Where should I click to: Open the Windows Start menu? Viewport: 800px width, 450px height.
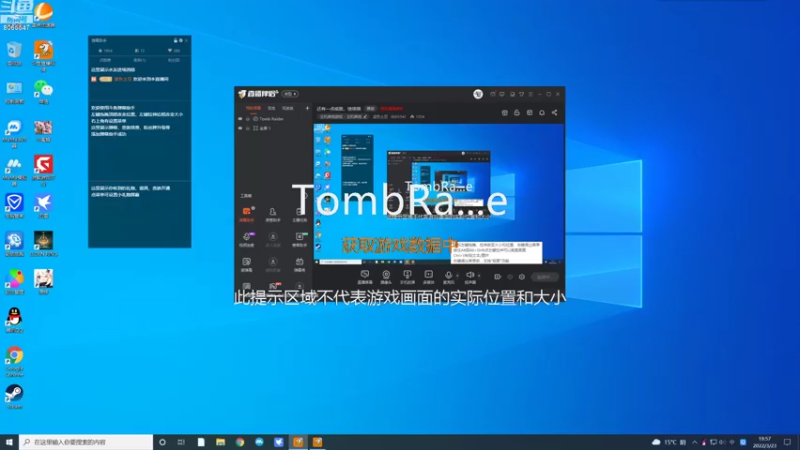pos(9,442)
